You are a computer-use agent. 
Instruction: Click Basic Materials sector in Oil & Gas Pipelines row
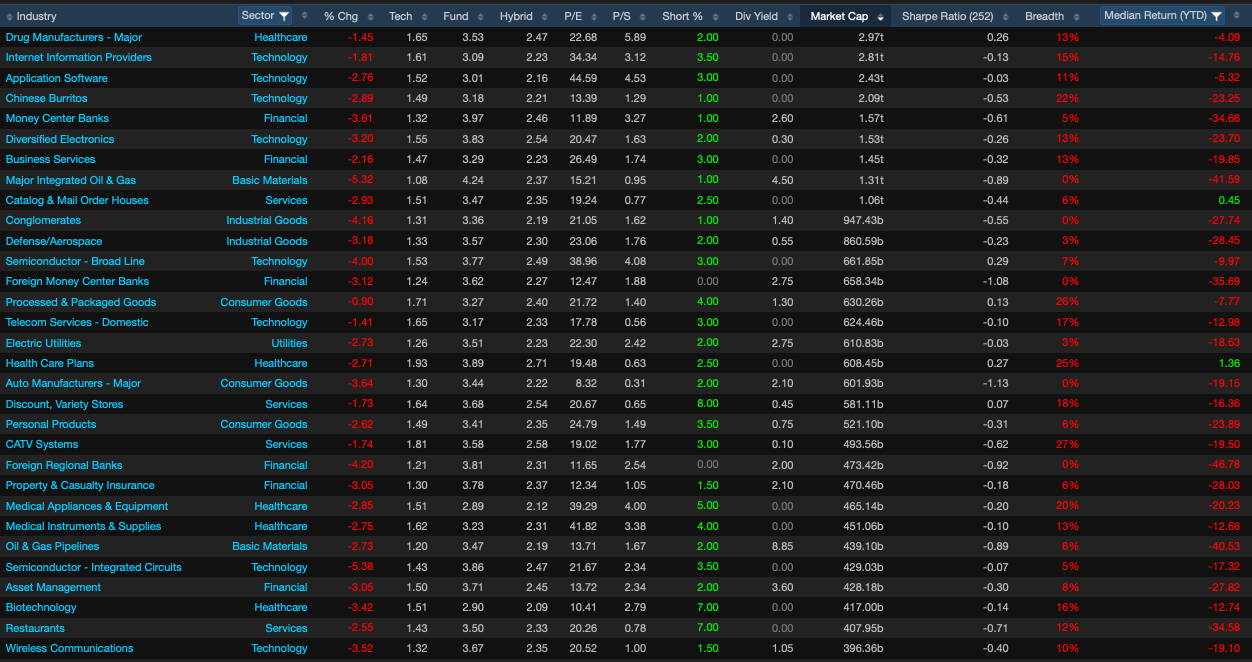tap(270, 546)
